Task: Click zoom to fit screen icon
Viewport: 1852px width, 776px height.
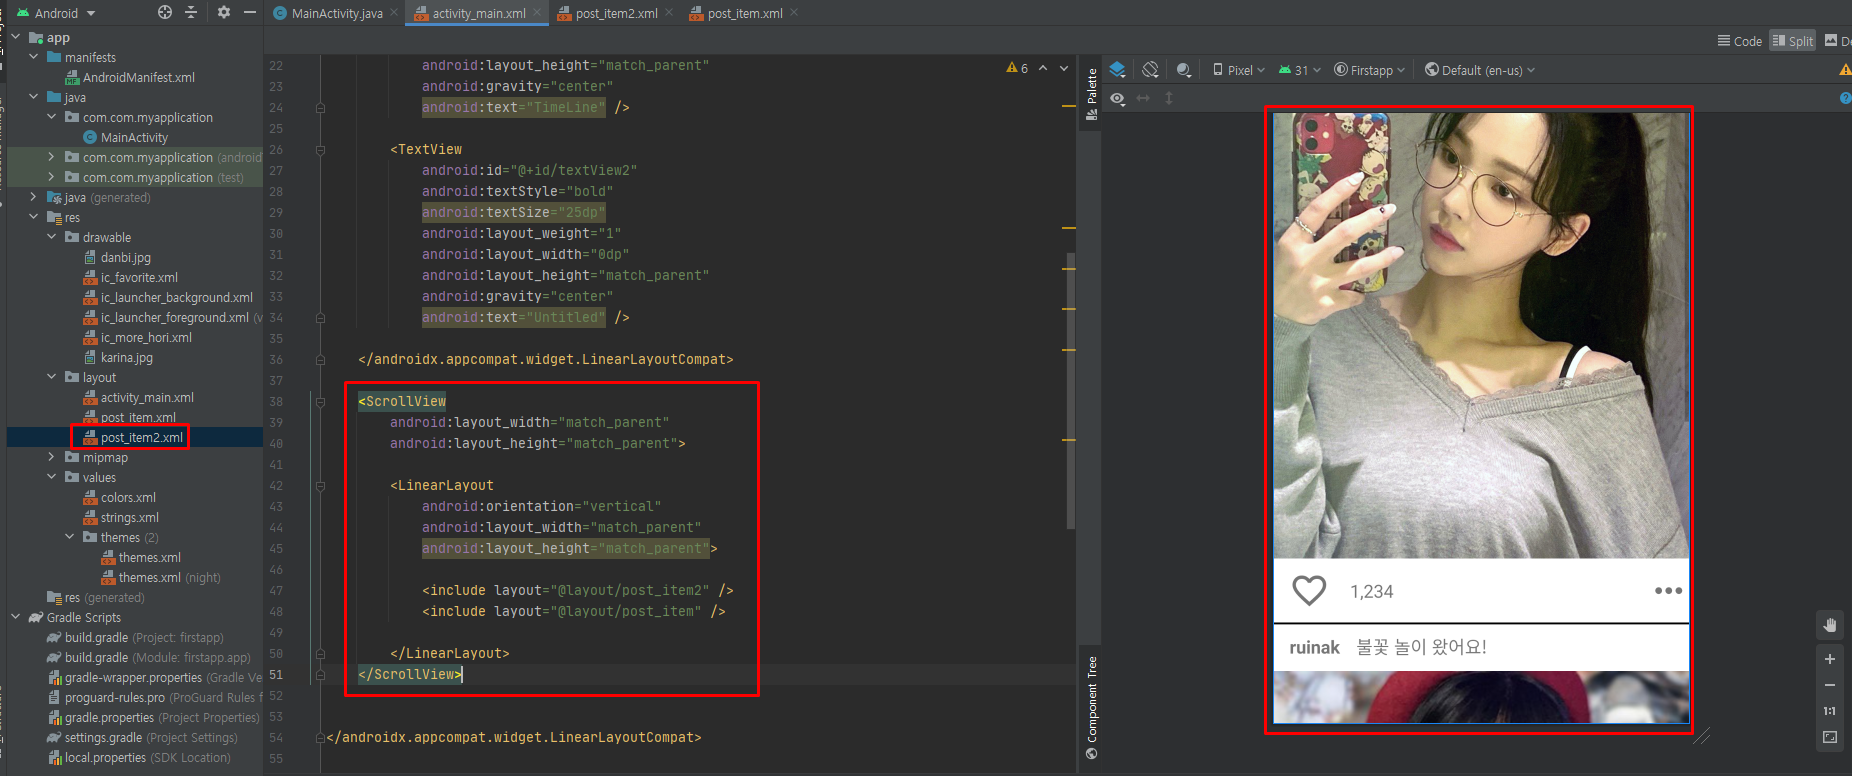Action: (1830, 737)
